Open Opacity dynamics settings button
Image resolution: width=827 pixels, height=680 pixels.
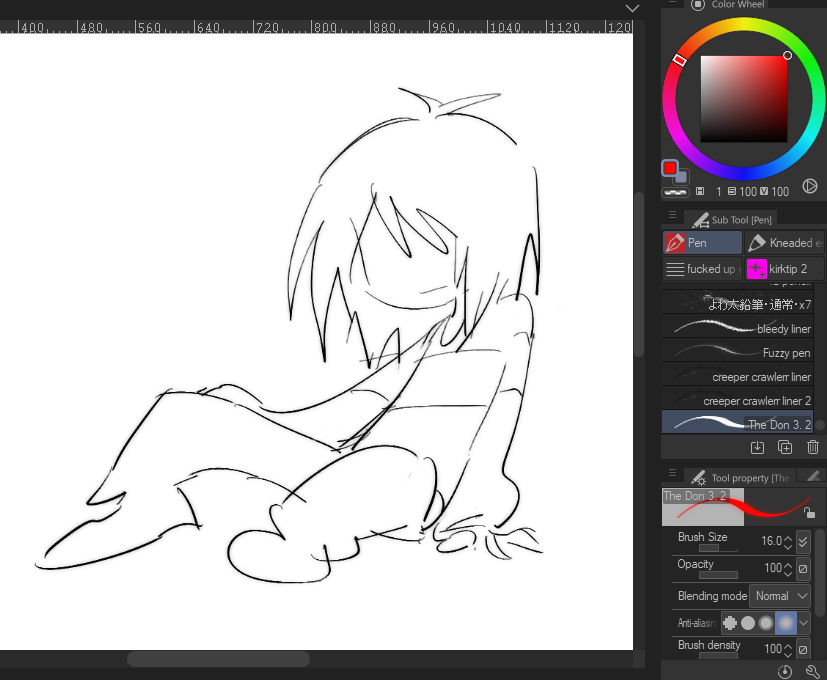803,569
